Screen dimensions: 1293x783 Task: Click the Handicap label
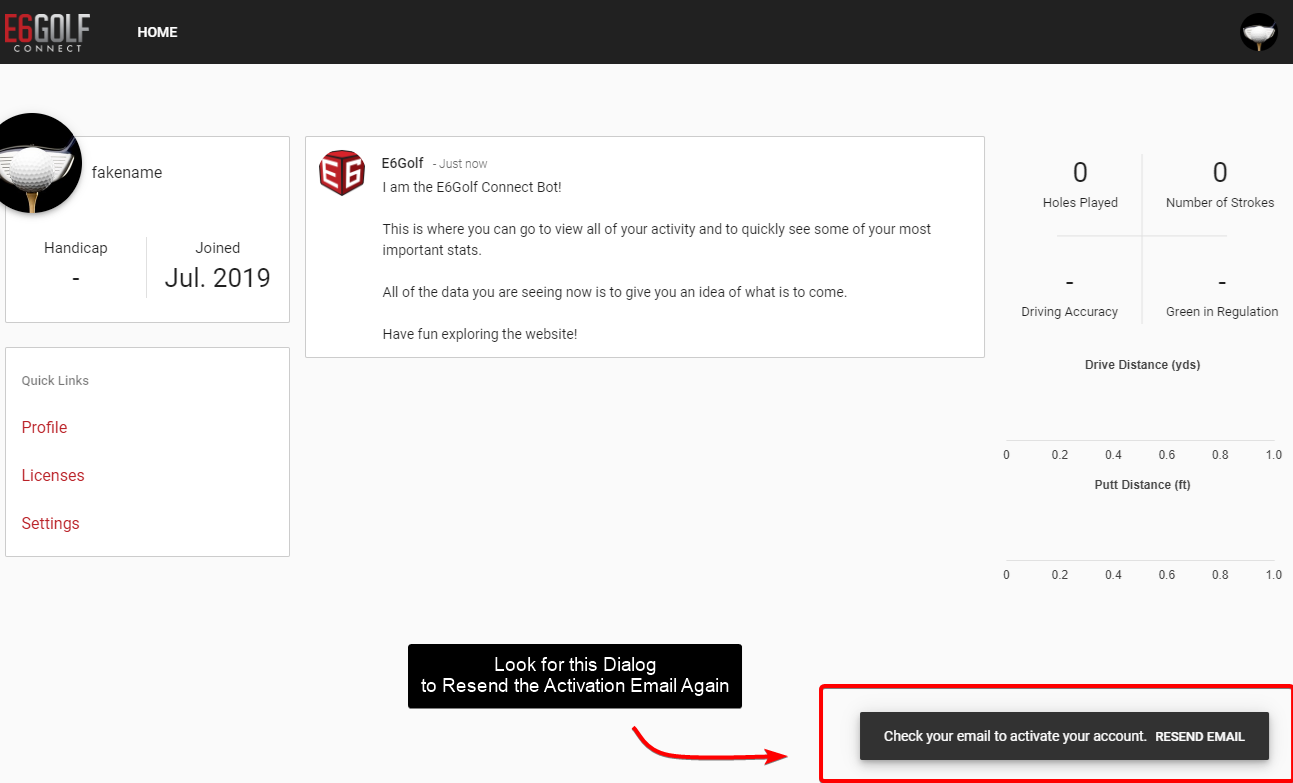(76, 248)
